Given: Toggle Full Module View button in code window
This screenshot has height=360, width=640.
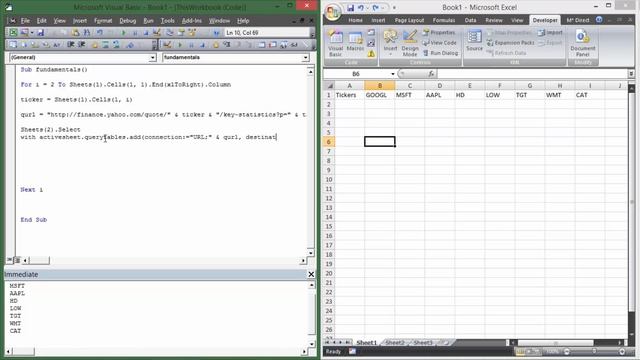Looking at the screenshot, I should 17,260.
